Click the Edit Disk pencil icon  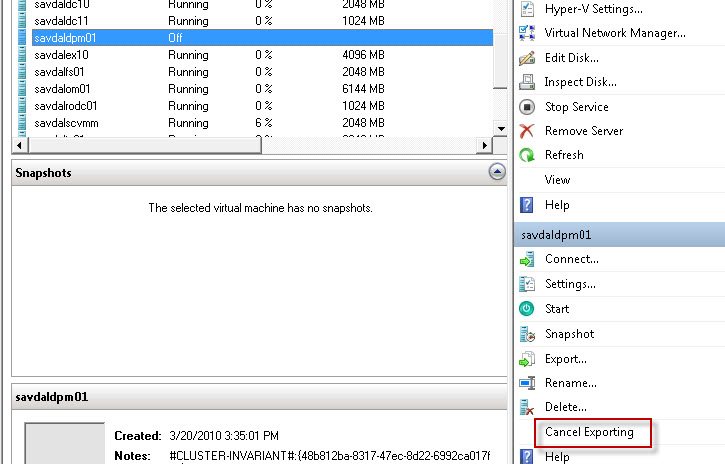click(527, 58)
